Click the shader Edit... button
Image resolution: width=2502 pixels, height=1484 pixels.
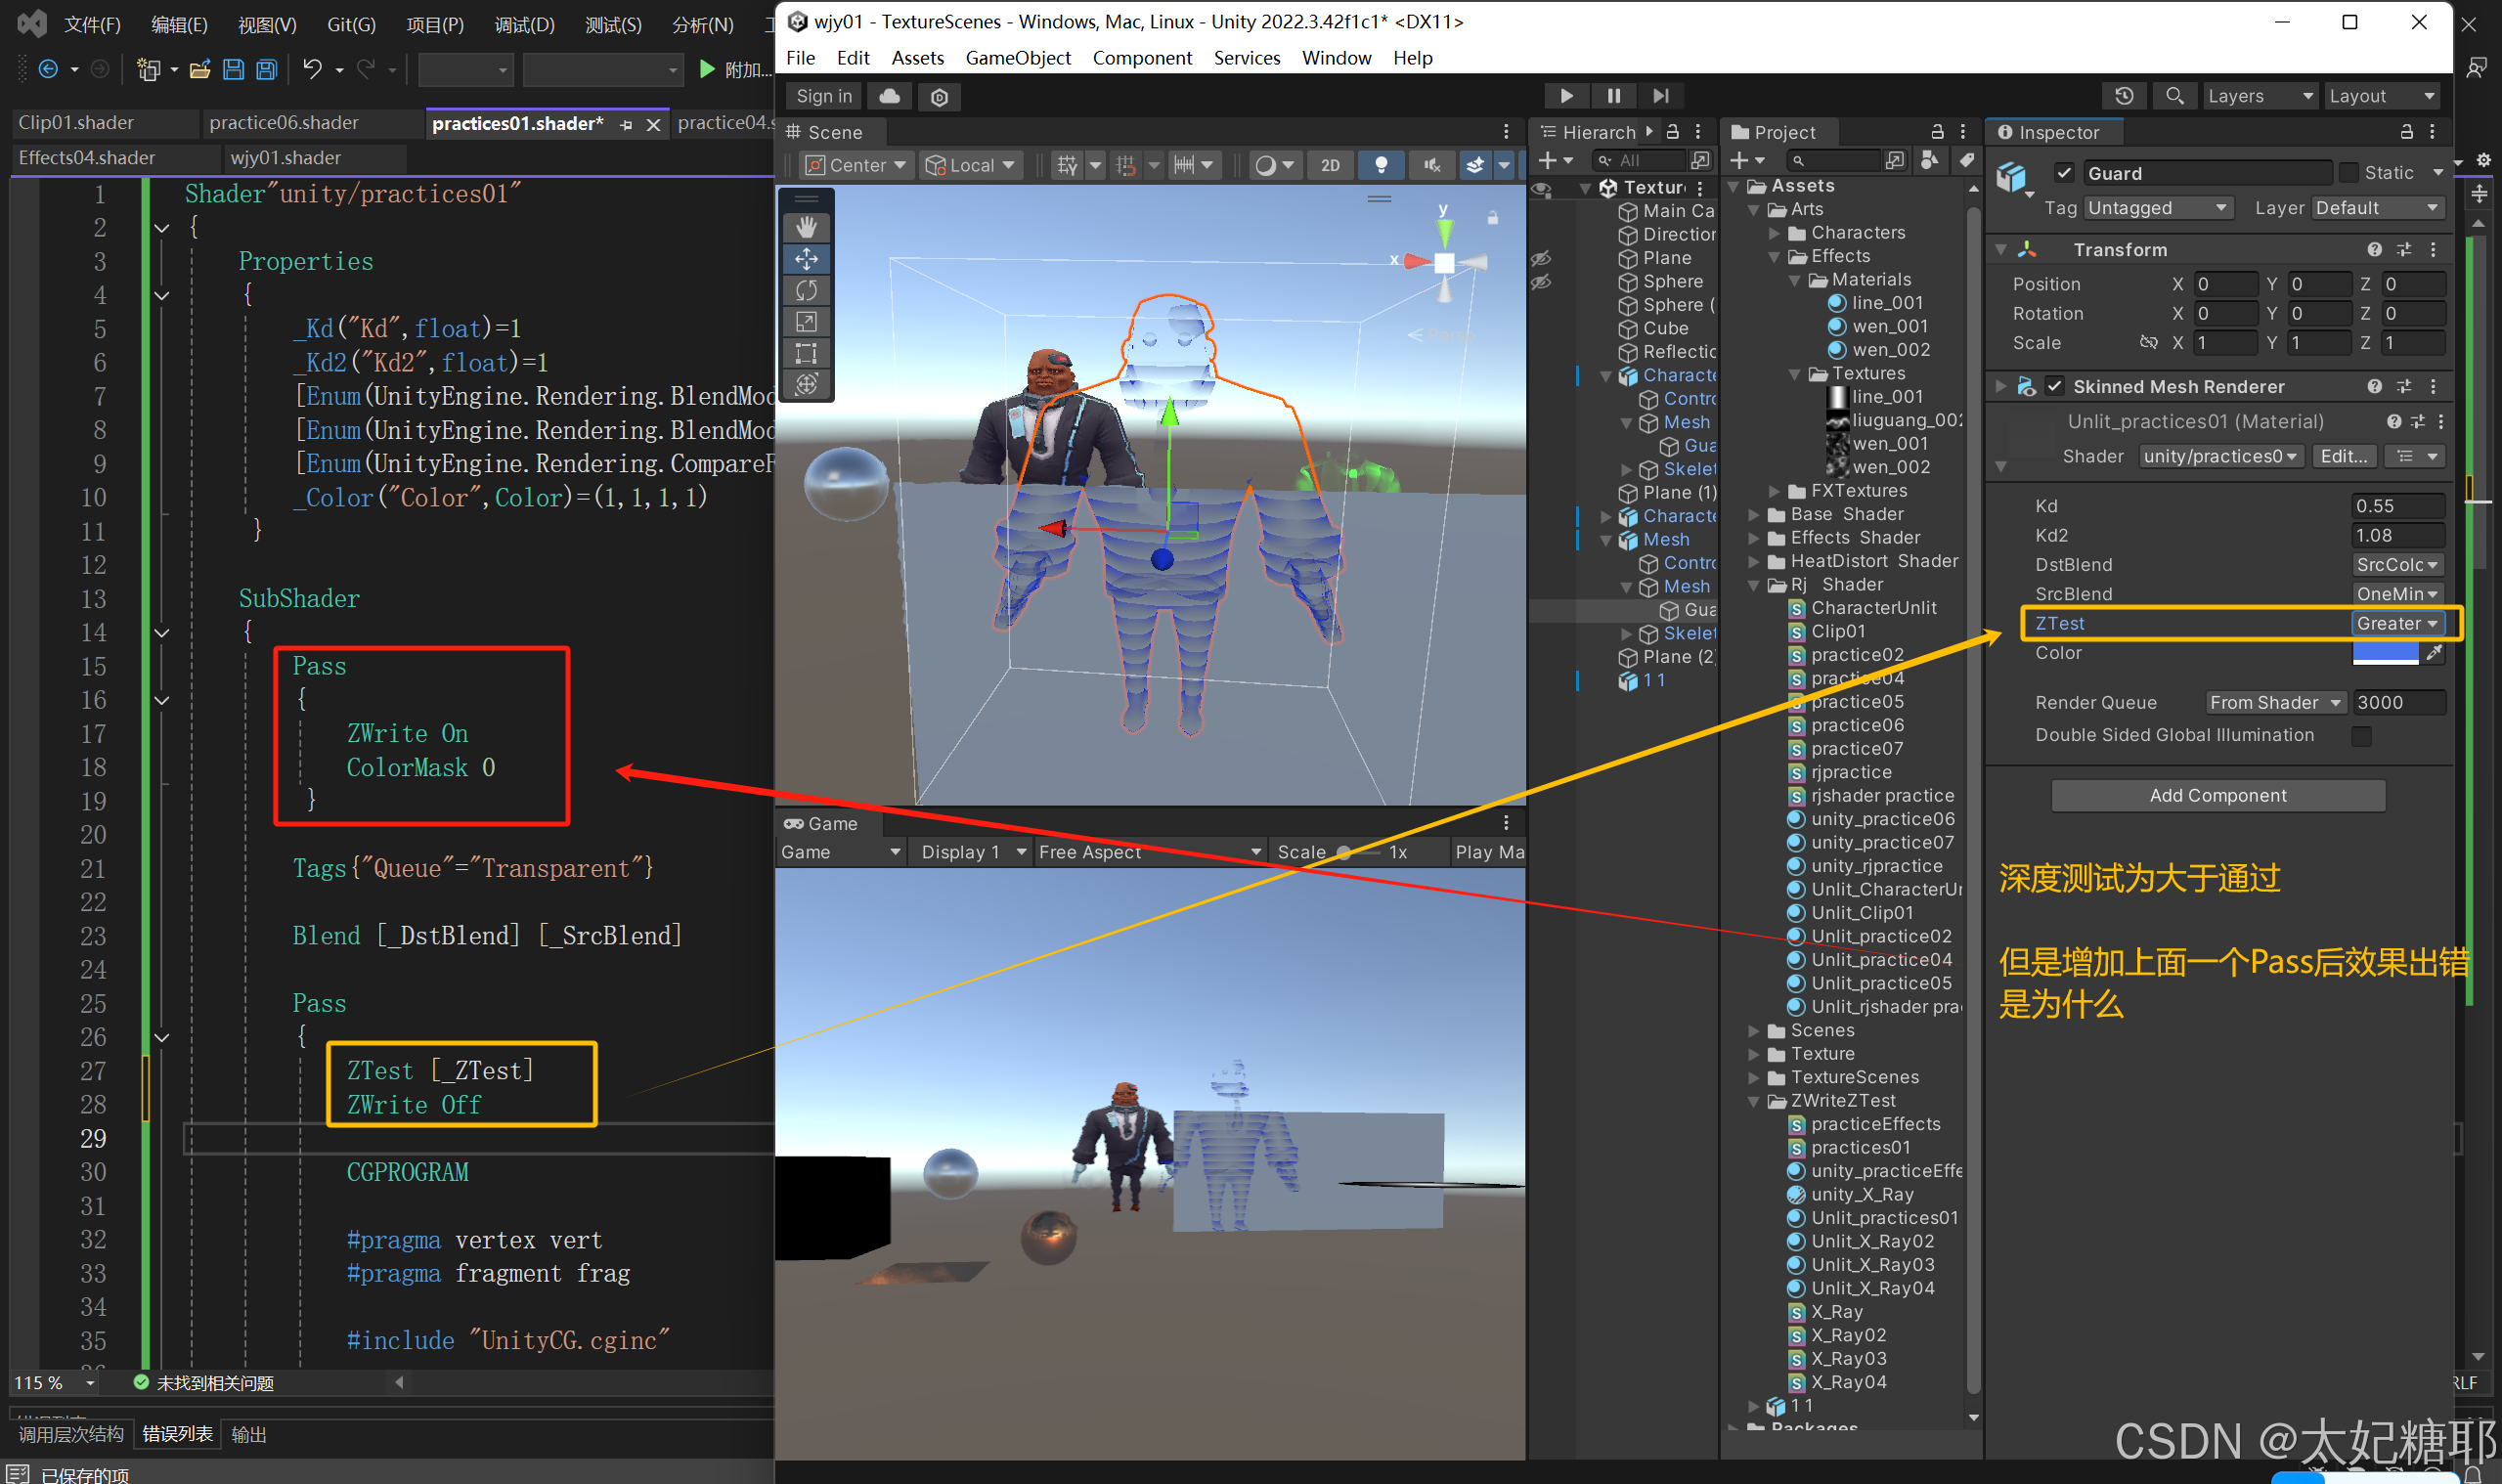(x=2343, y=456)
